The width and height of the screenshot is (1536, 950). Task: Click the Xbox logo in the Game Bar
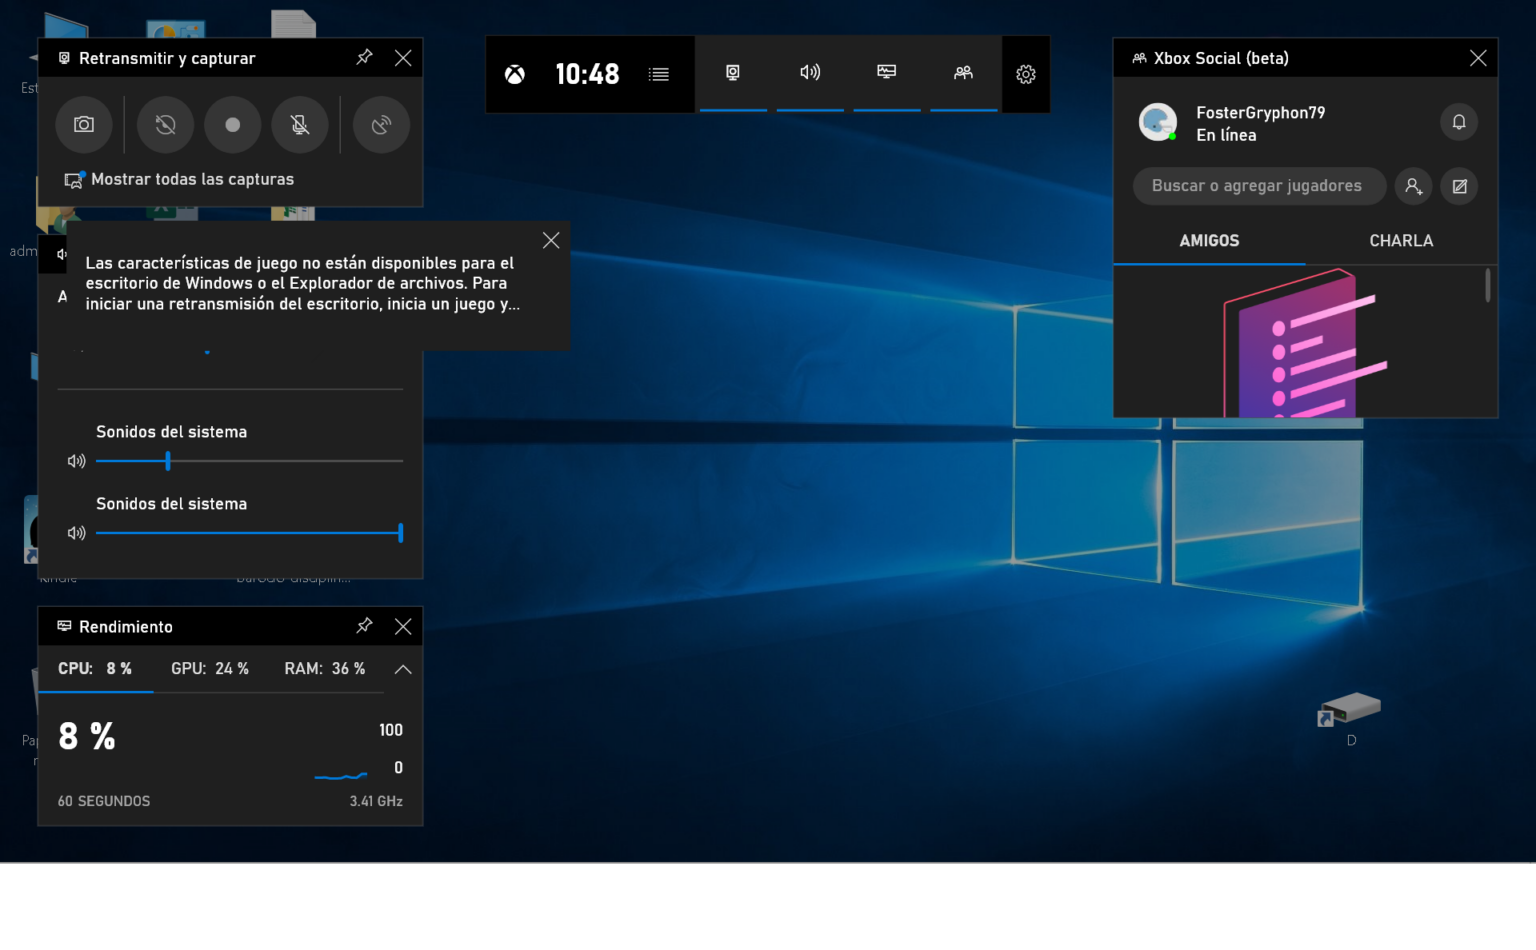pos(515,74)
